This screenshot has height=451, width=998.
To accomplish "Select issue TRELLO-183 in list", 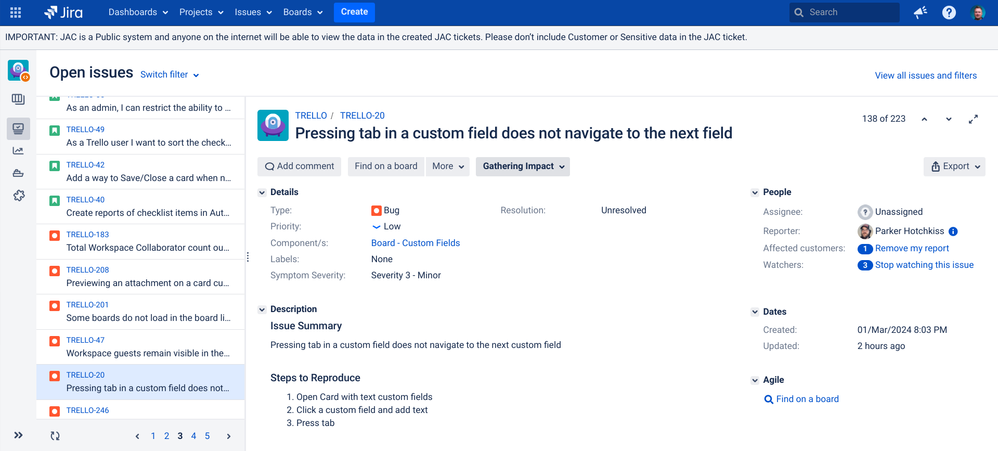I will click(x=141, y=242).
